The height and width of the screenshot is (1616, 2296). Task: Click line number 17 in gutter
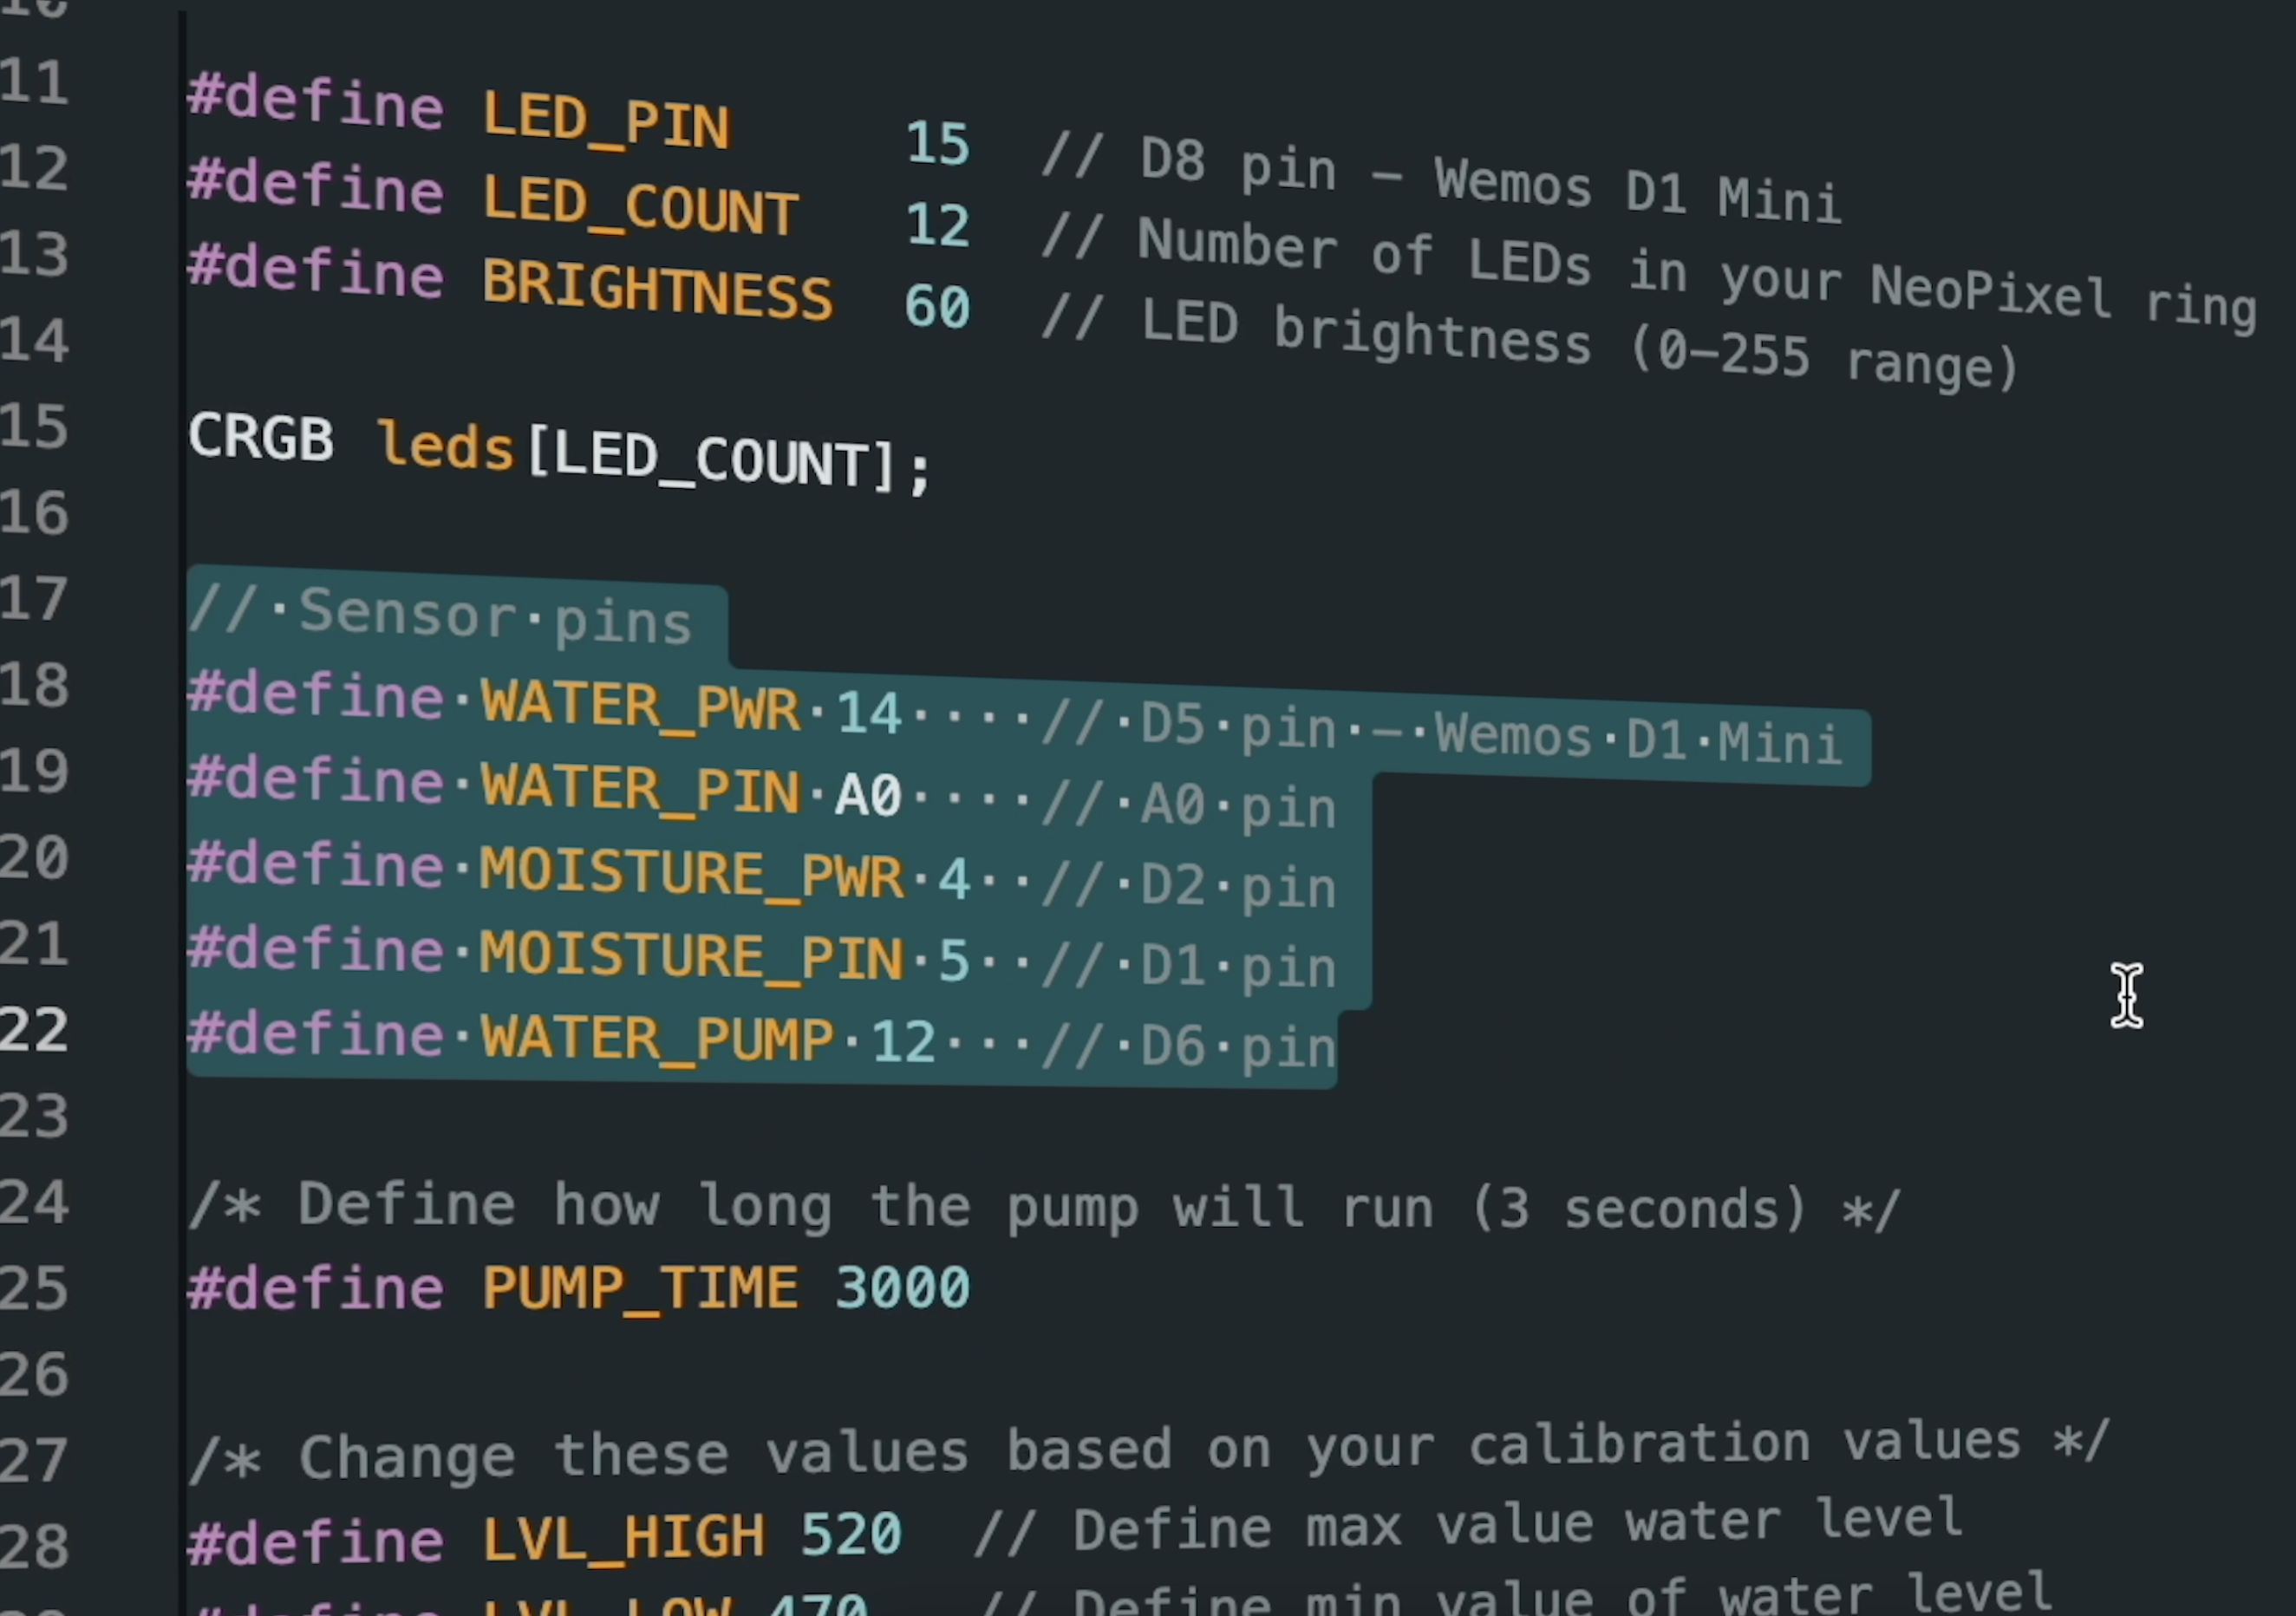pos(35,599)
